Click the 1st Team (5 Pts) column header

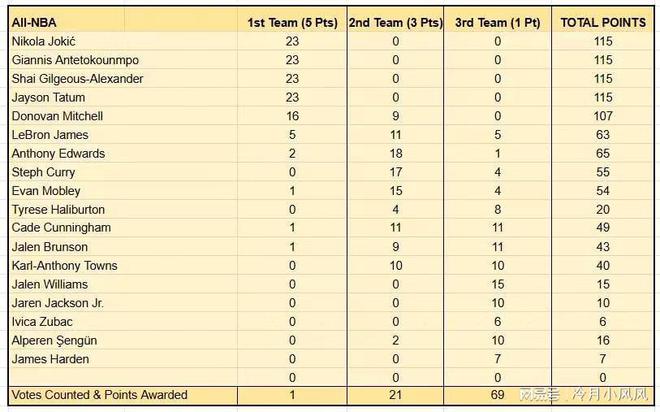pyautogui.click(x=292, y=22)
